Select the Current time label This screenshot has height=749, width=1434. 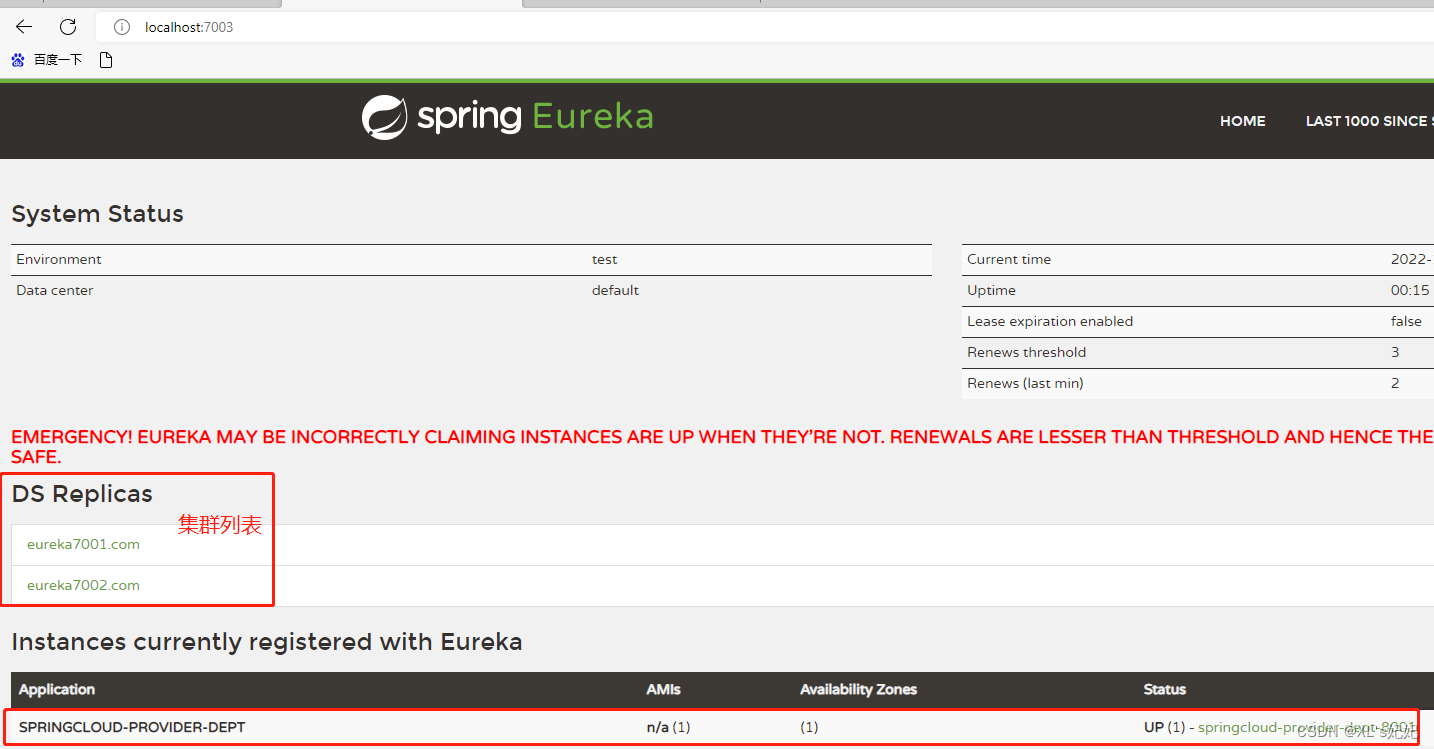pos(1009,259)
